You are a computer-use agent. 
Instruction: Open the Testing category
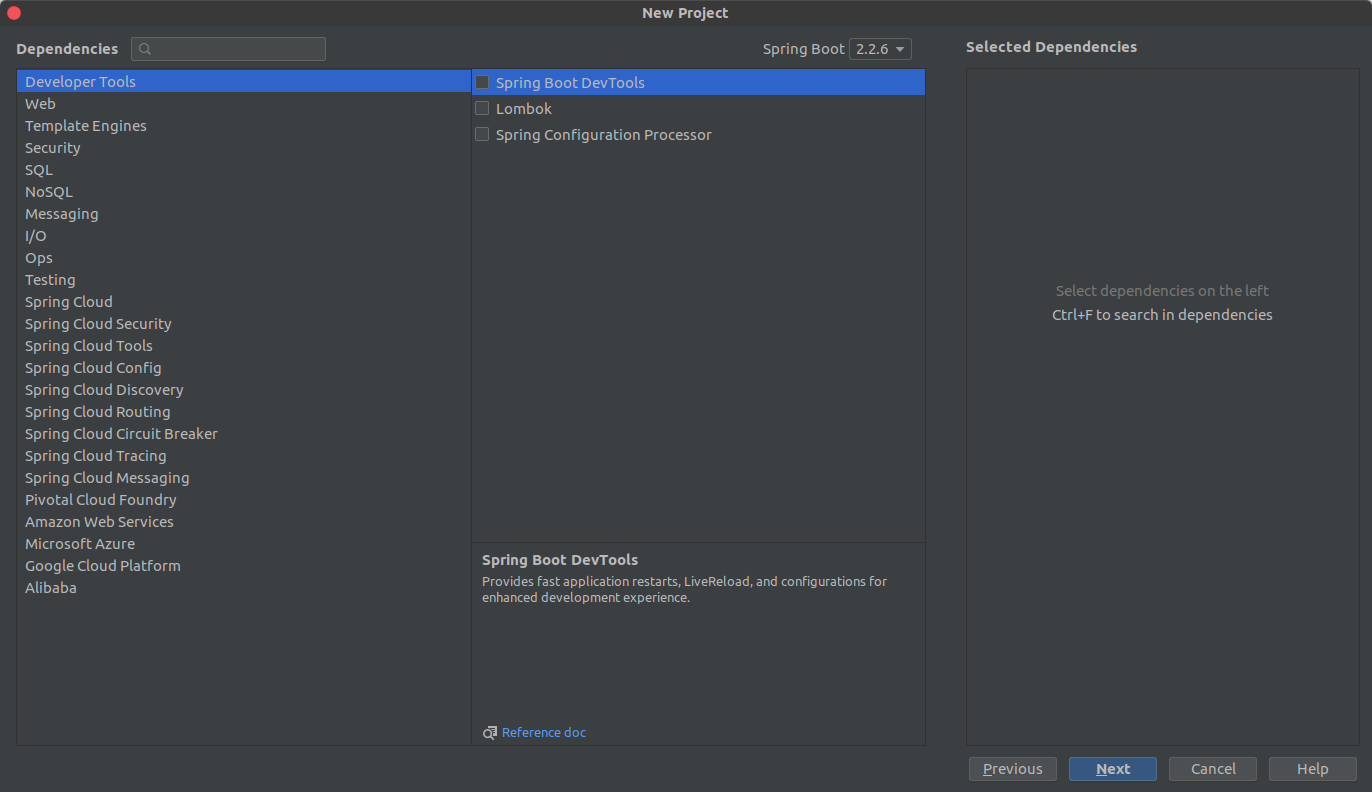(x=244, y=280)
